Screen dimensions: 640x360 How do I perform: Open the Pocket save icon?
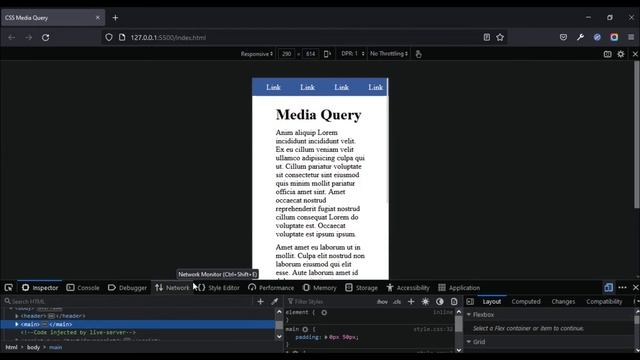563,37
